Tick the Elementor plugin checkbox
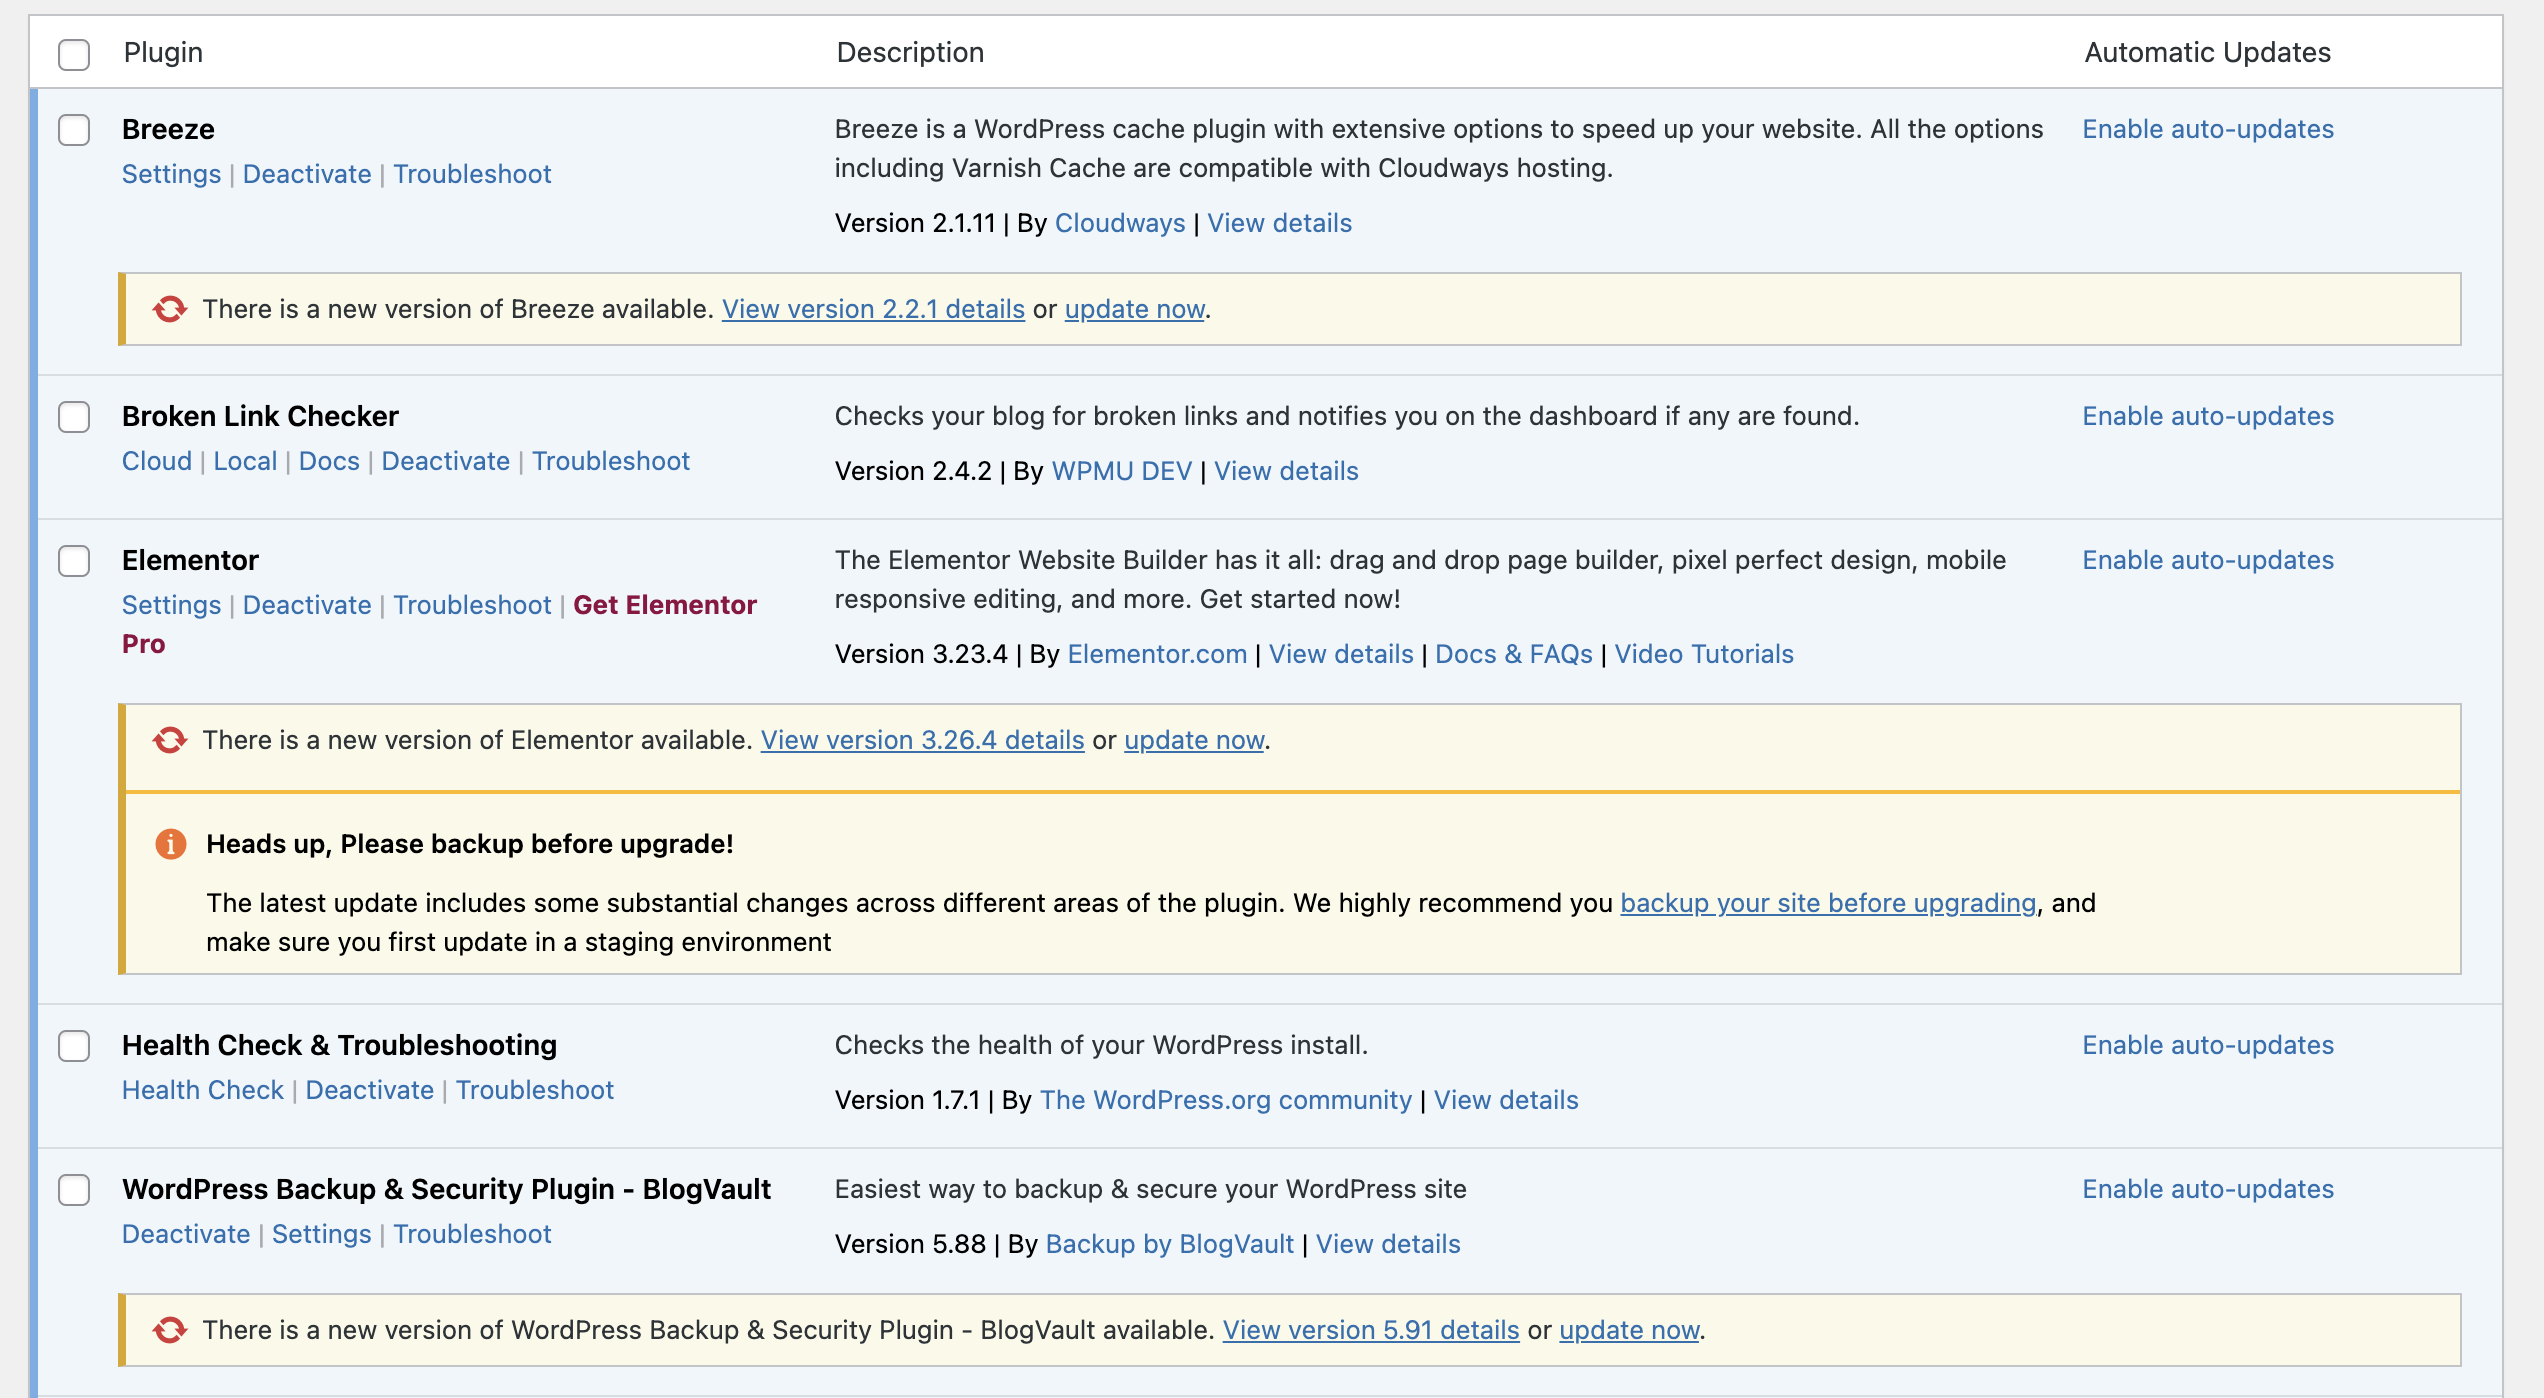 74,561
